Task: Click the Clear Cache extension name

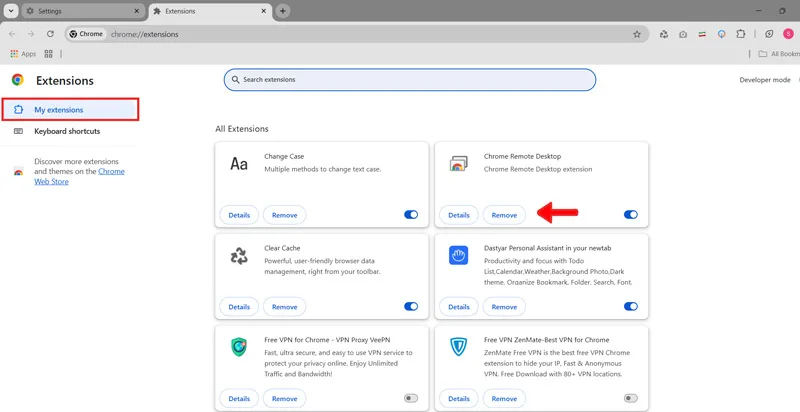Action: tap(282, 248)
